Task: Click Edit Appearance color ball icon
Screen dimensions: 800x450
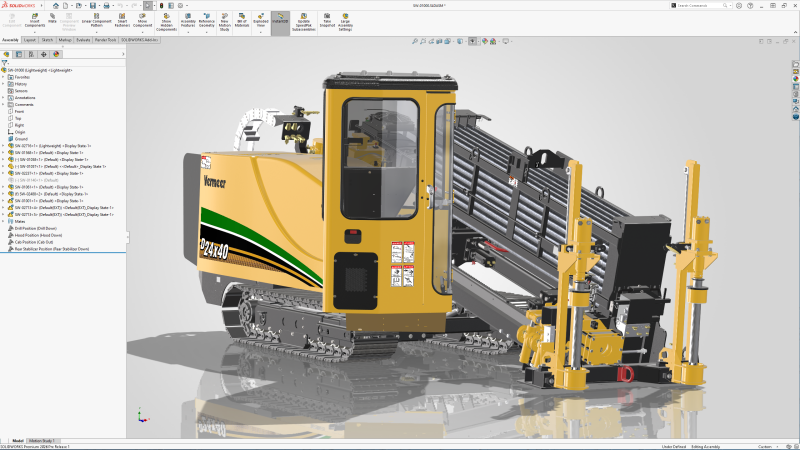Action: (x=485, y=41)
